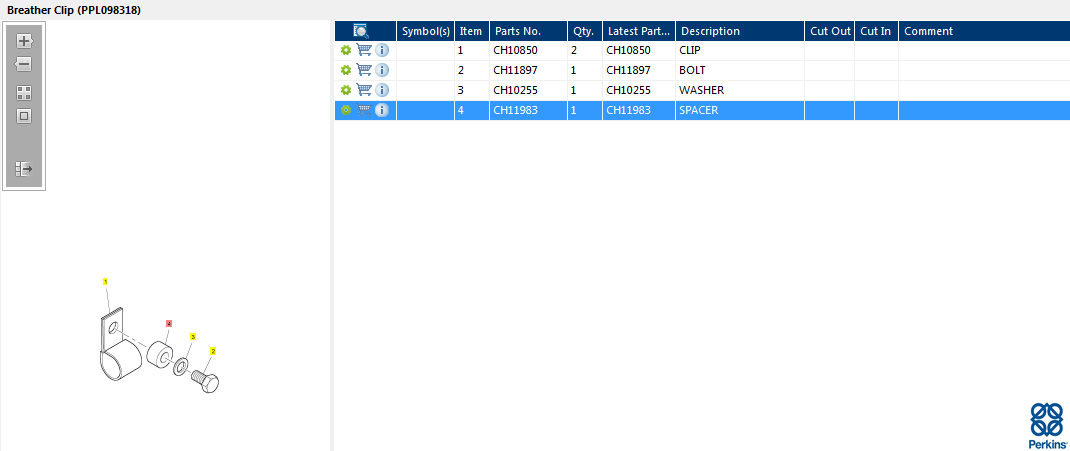Add CH10255 WASHER to shopping cart
This screenshot has width=1070, height=451.
click(x=364, y=89)
